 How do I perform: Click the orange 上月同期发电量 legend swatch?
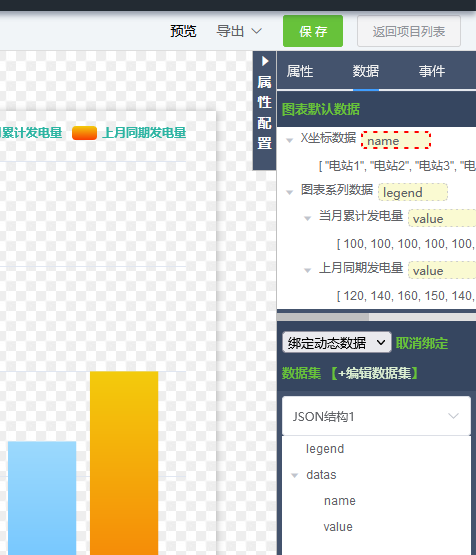coord(84,133)
